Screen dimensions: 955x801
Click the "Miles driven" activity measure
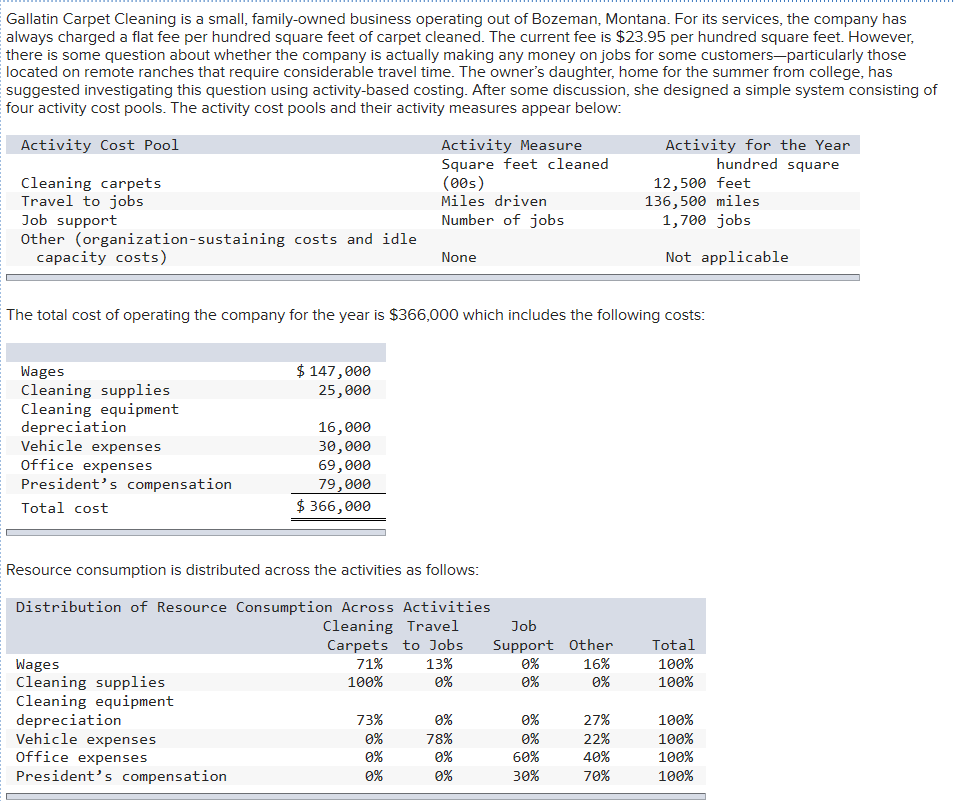coord(494,201)
